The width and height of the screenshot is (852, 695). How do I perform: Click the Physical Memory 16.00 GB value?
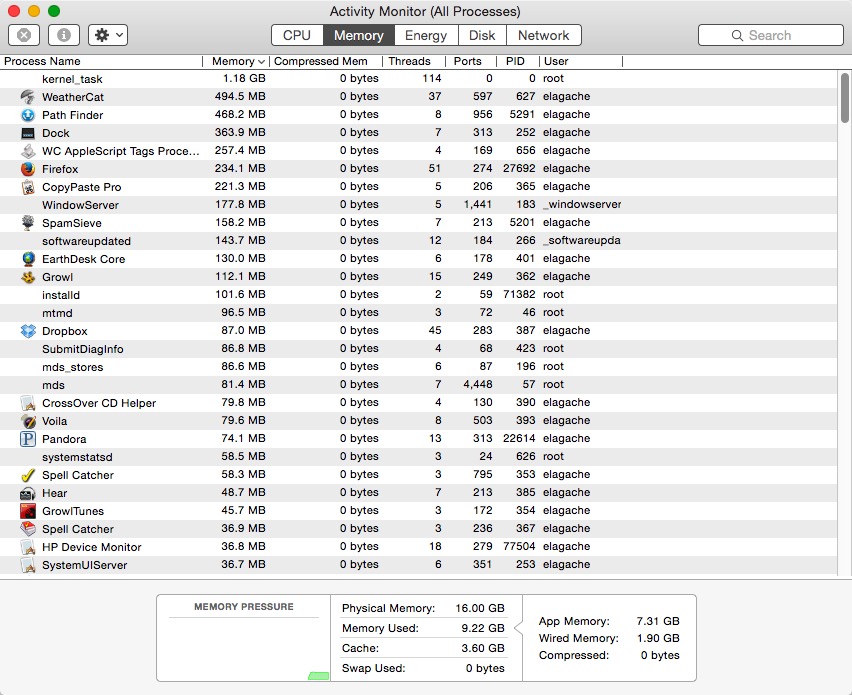480,608
